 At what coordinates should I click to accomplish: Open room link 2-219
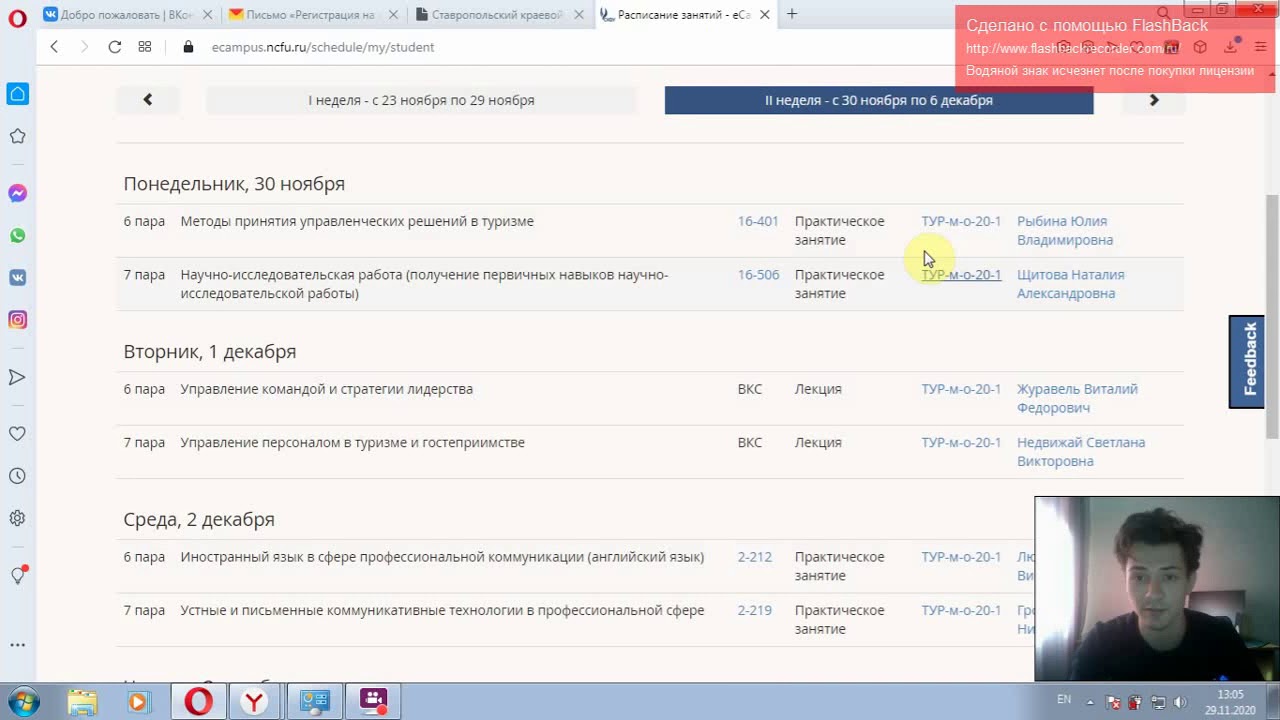[755, 611]
